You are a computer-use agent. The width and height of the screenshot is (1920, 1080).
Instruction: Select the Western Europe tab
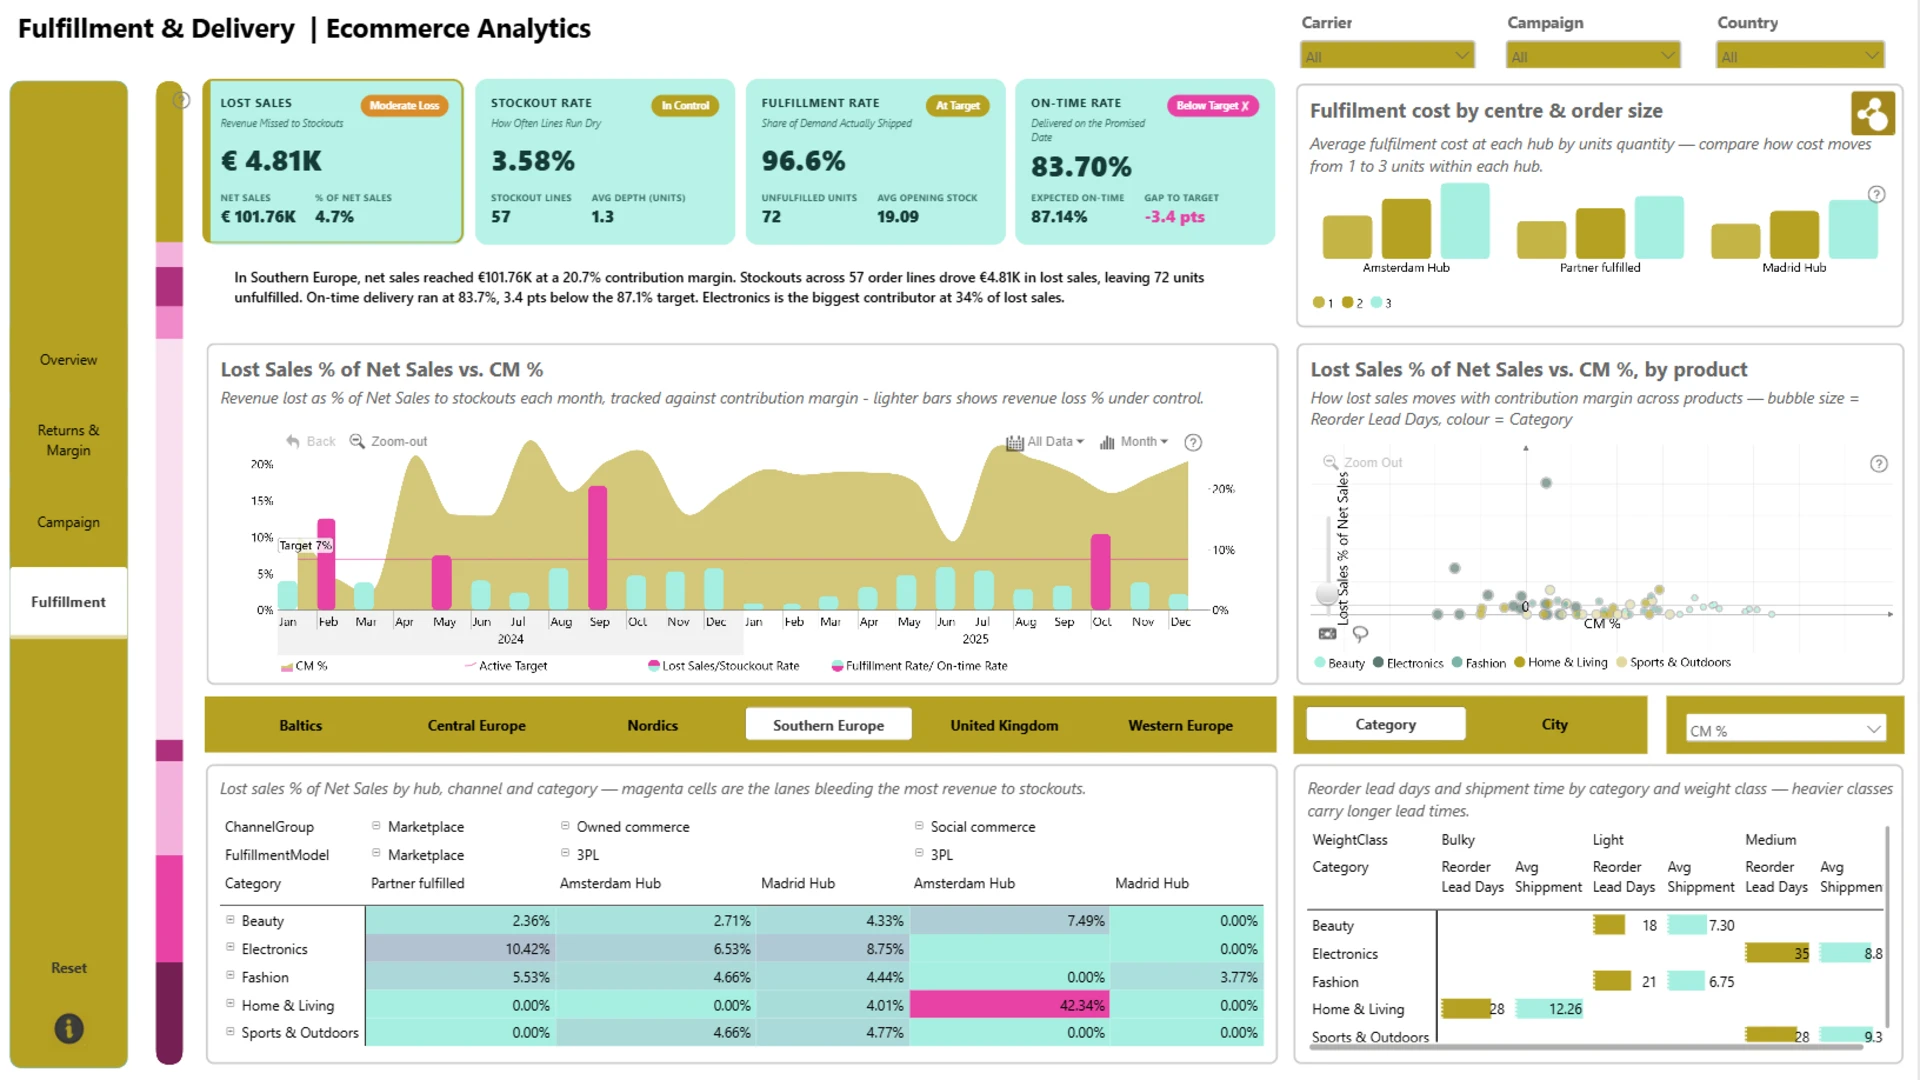1181,725
